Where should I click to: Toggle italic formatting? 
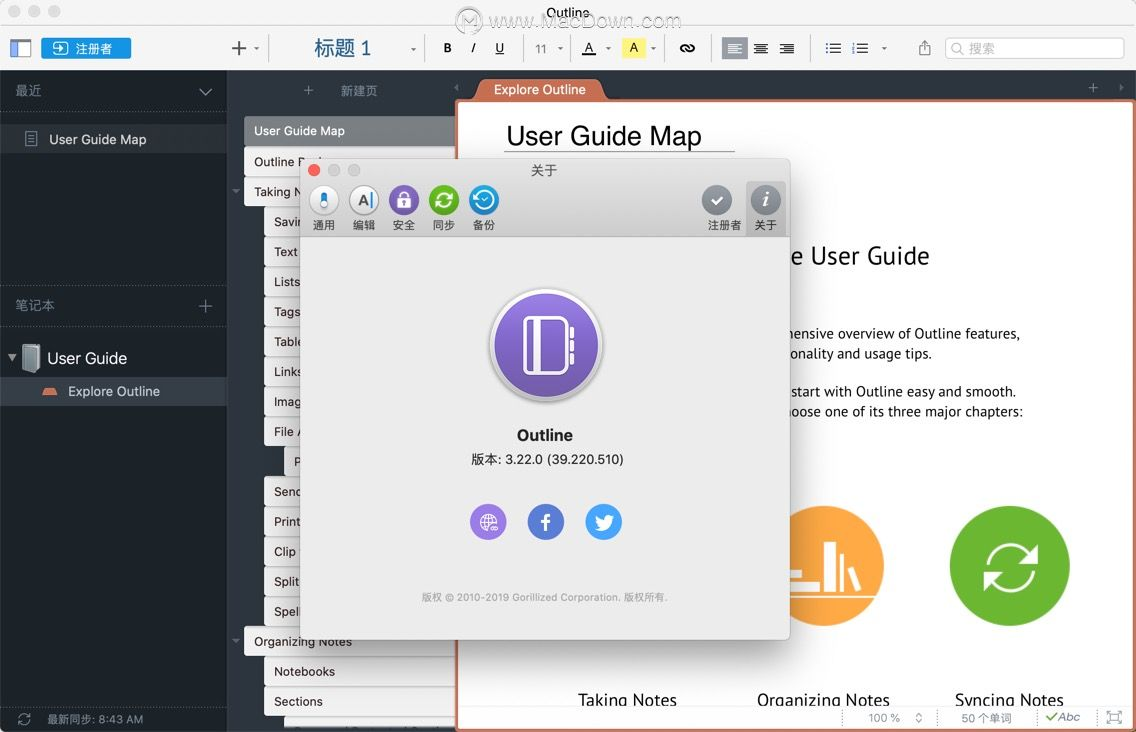coord(473,49)
